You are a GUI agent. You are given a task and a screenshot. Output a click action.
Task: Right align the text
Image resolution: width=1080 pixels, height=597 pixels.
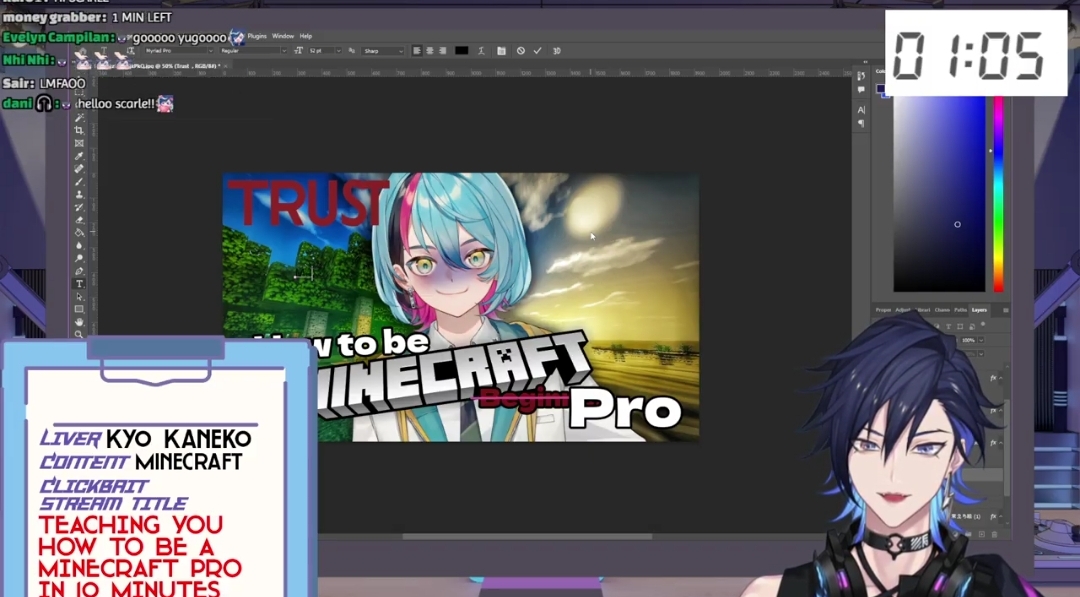[x=442, y=51]
